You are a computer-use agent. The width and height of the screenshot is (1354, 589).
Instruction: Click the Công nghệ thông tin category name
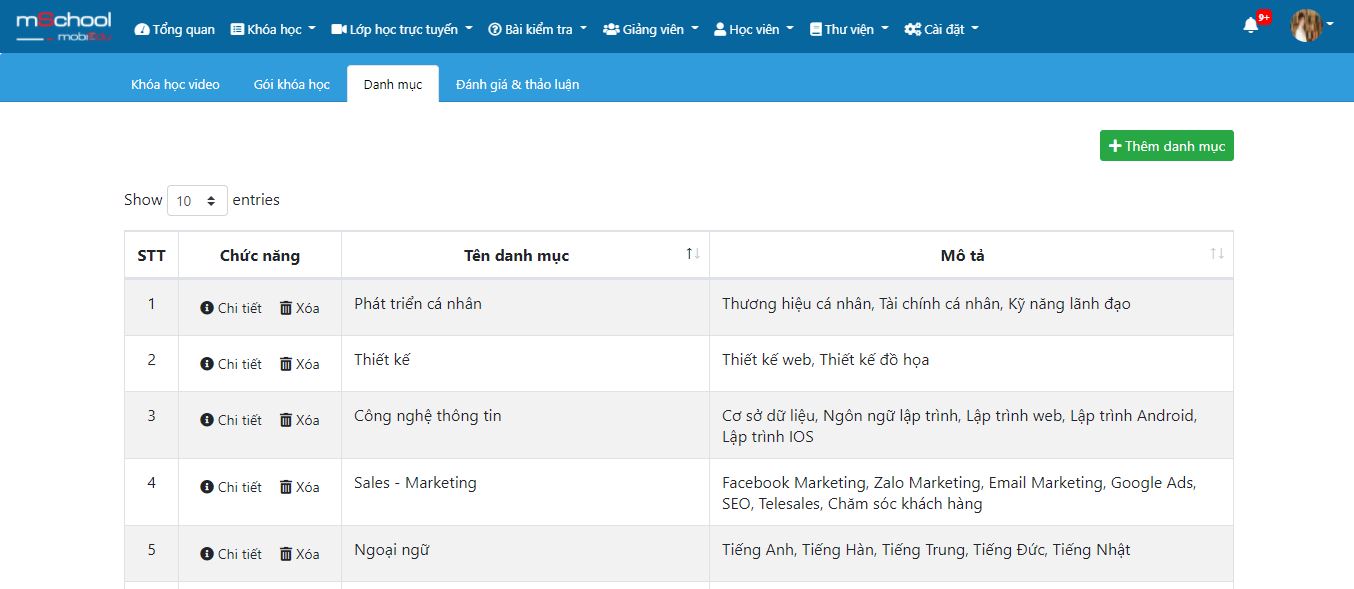click(x=428, y=415)
